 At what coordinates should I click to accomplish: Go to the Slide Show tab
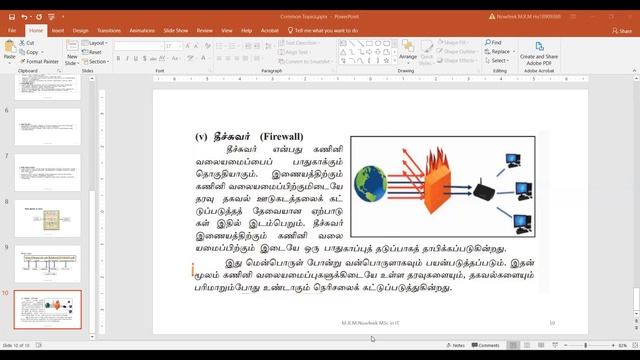point(176,31)
